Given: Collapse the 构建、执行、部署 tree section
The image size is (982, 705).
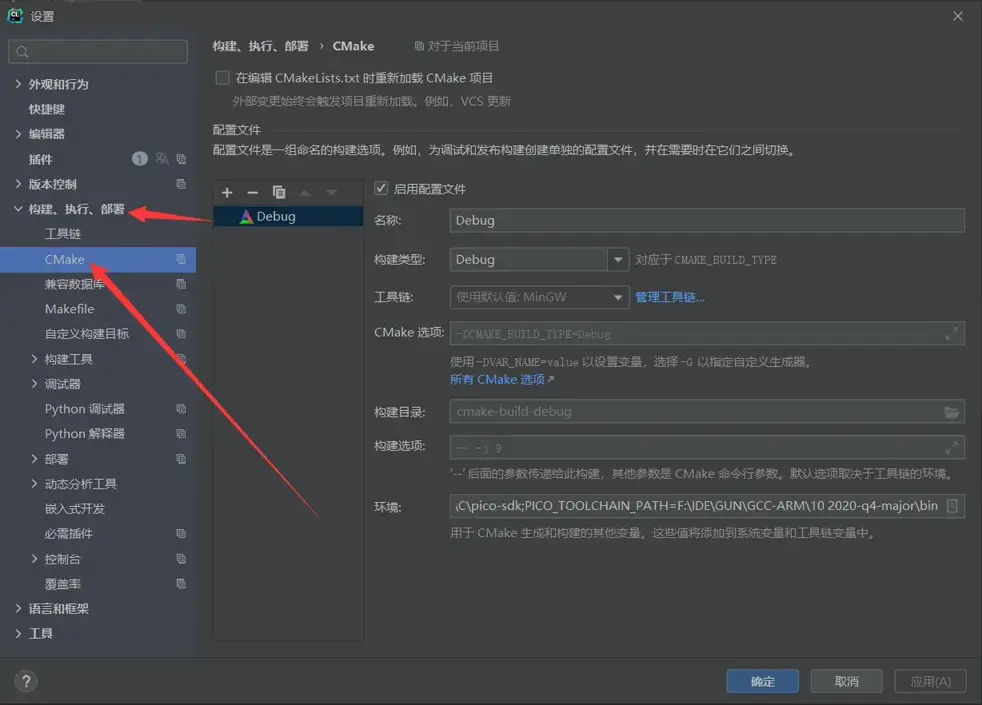Looking at the screenshot, I should (x=17, y=210).
